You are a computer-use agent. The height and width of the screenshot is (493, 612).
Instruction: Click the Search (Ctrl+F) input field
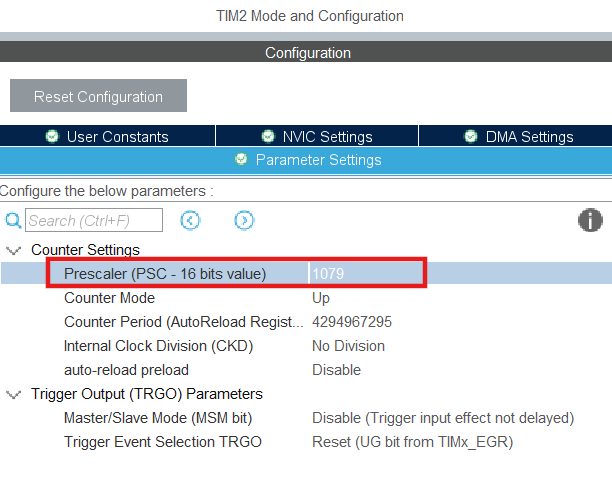pyautogui.click(x=93, y=221)
